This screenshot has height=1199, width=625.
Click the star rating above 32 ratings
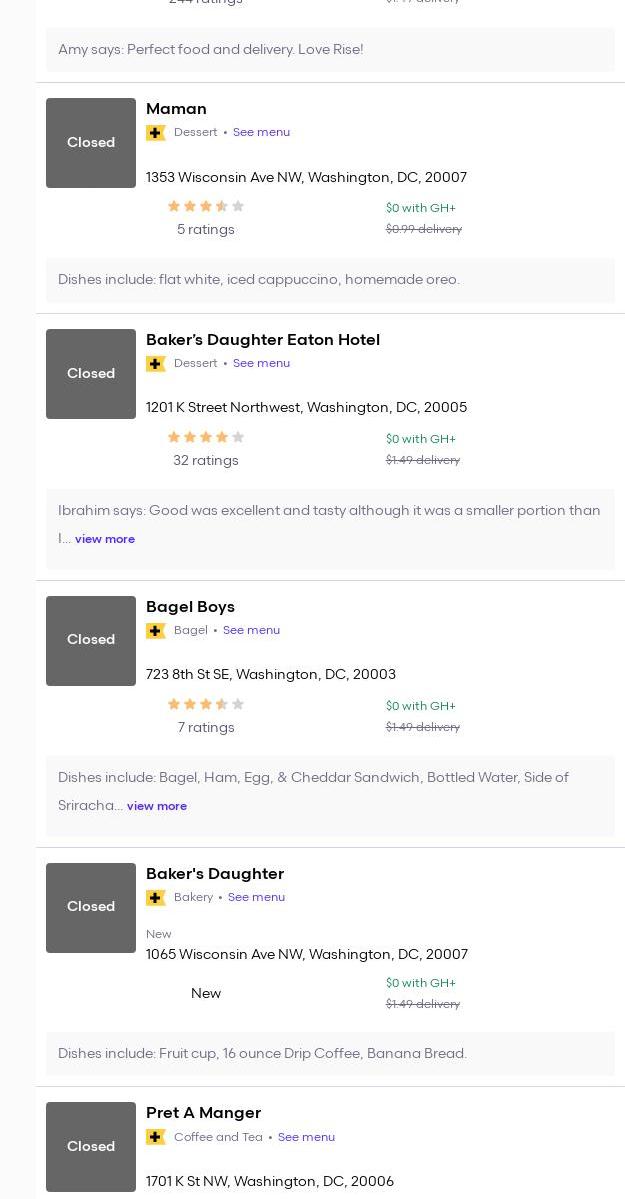205,437
